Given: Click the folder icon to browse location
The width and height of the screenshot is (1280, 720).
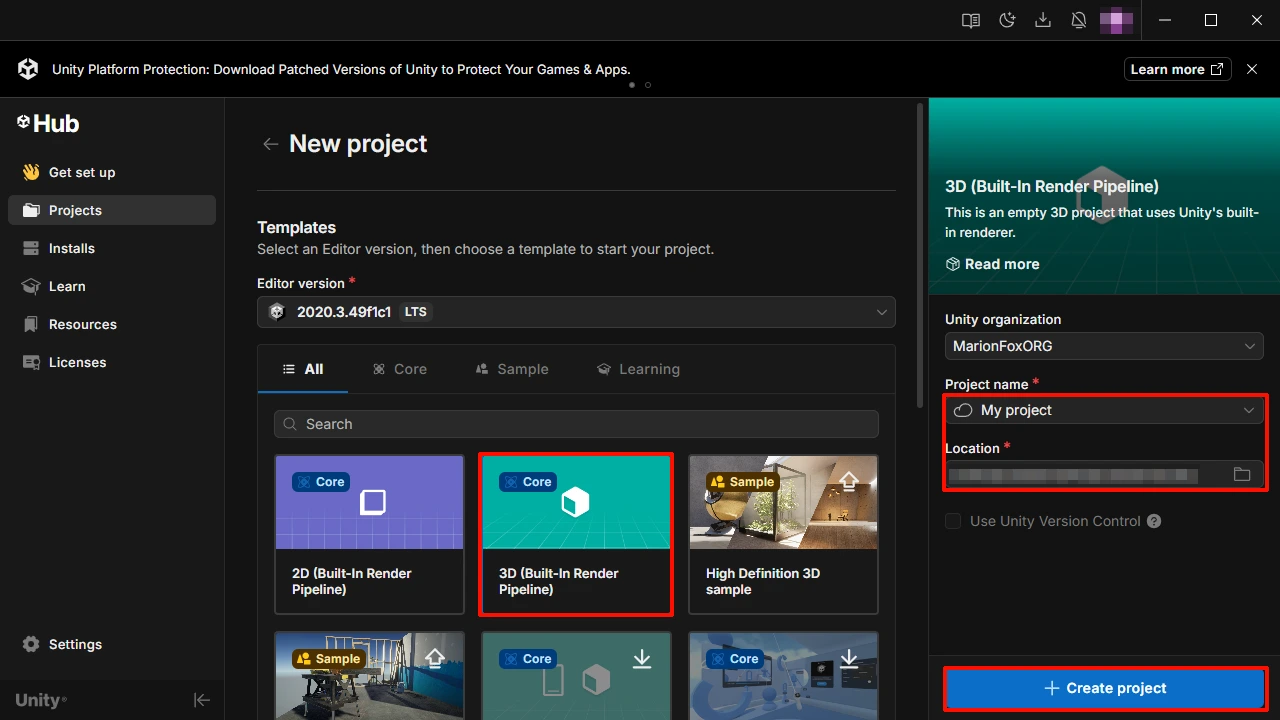Looking at the screenshot, I should [1242, 475].
